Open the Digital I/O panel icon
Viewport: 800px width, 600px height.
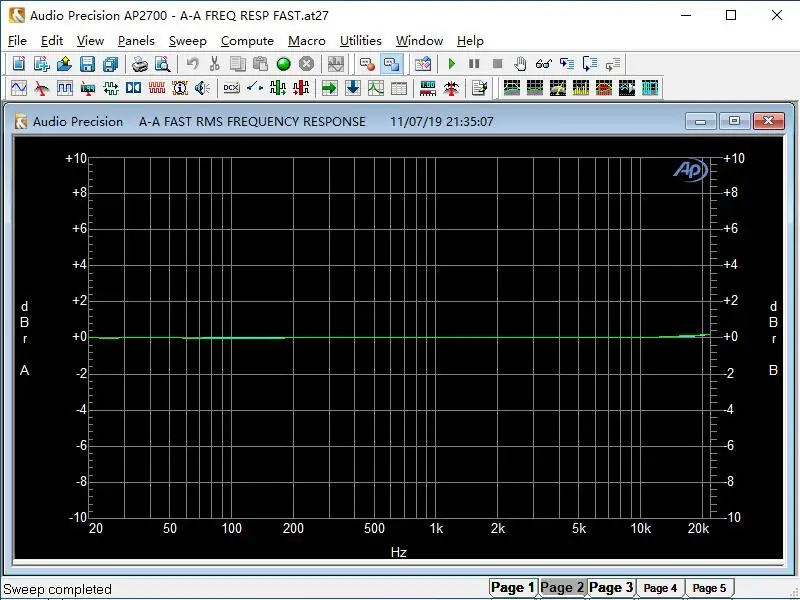pyautogui.click(x=111, y=88)
